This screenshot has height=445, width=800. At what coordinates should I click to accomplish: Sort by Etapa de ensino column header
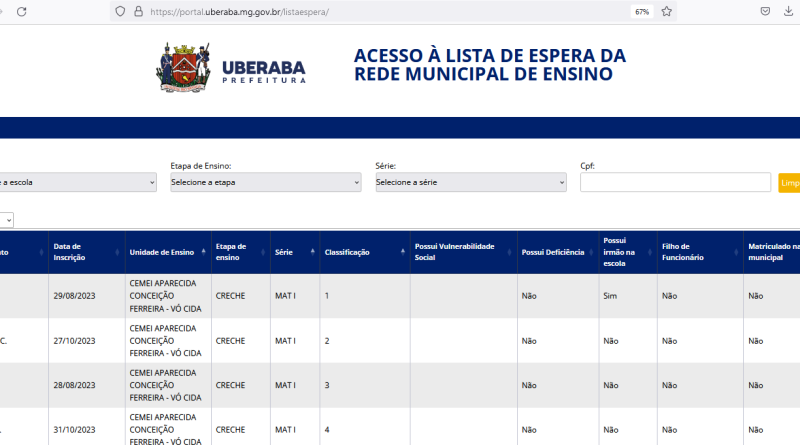(x=236, y=253)
